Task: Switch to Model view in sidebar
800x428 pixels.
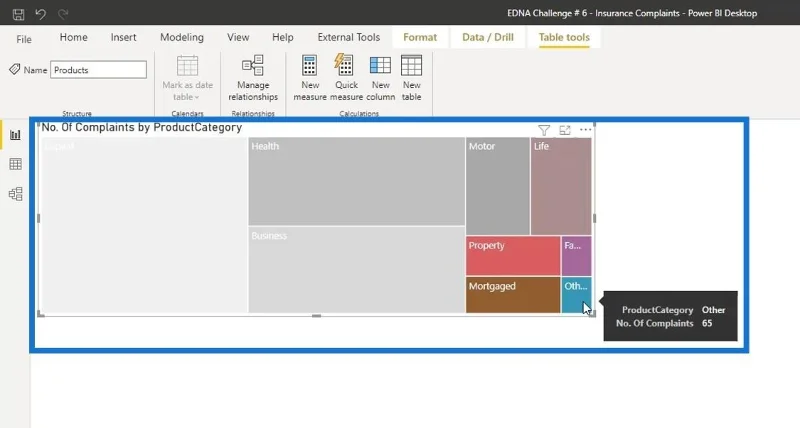Action: [15, 194]
